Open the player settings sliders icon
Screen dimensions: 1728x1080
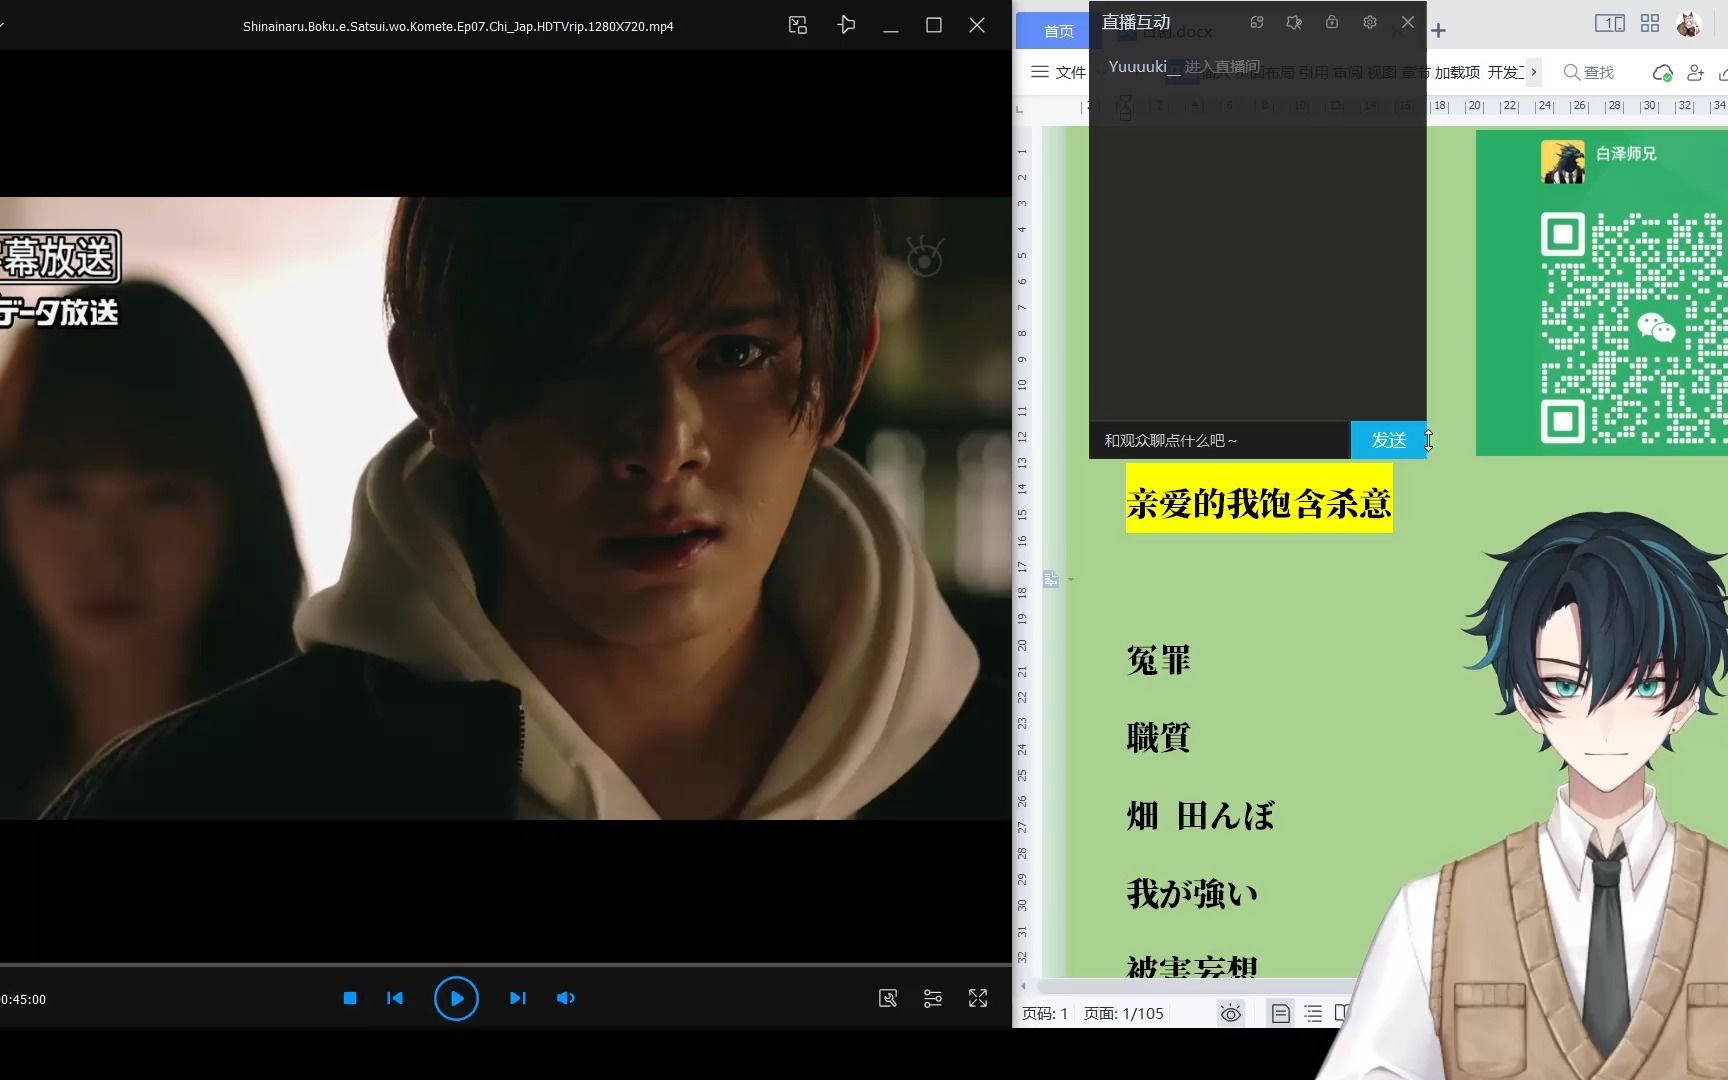tap(933, 998)
